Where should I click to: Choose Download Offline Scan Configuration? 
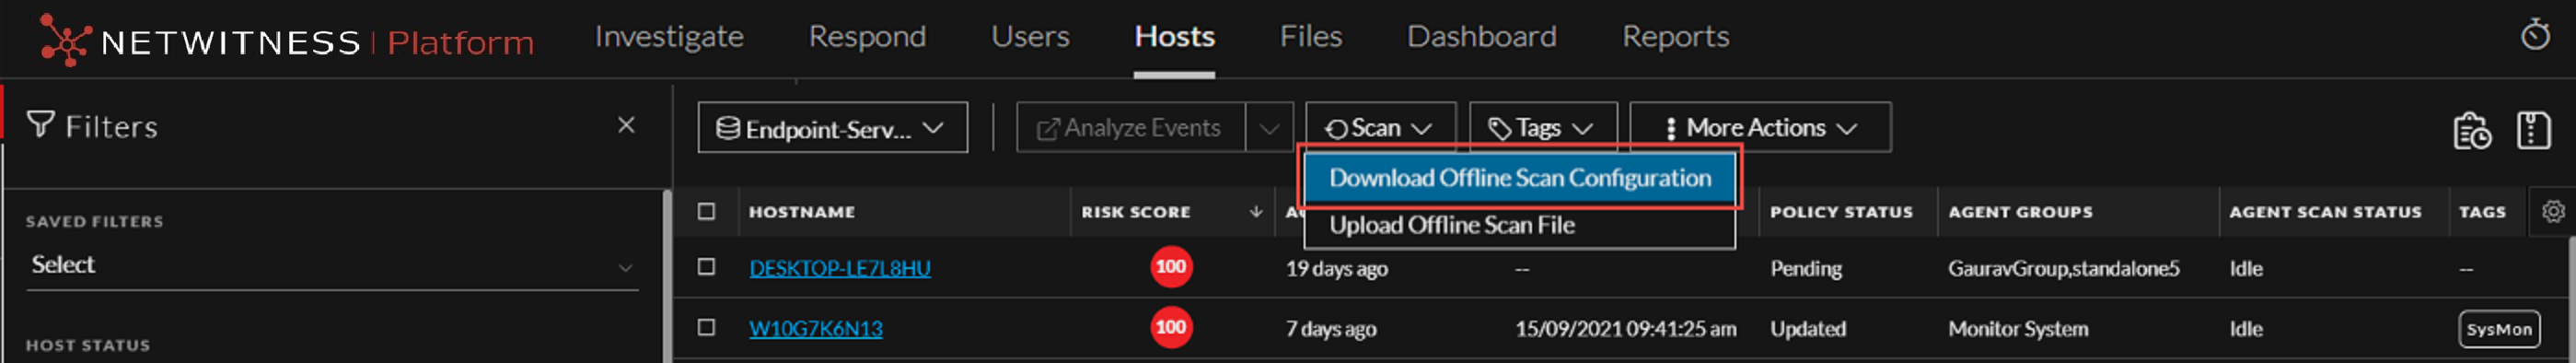coord(1519,178)
